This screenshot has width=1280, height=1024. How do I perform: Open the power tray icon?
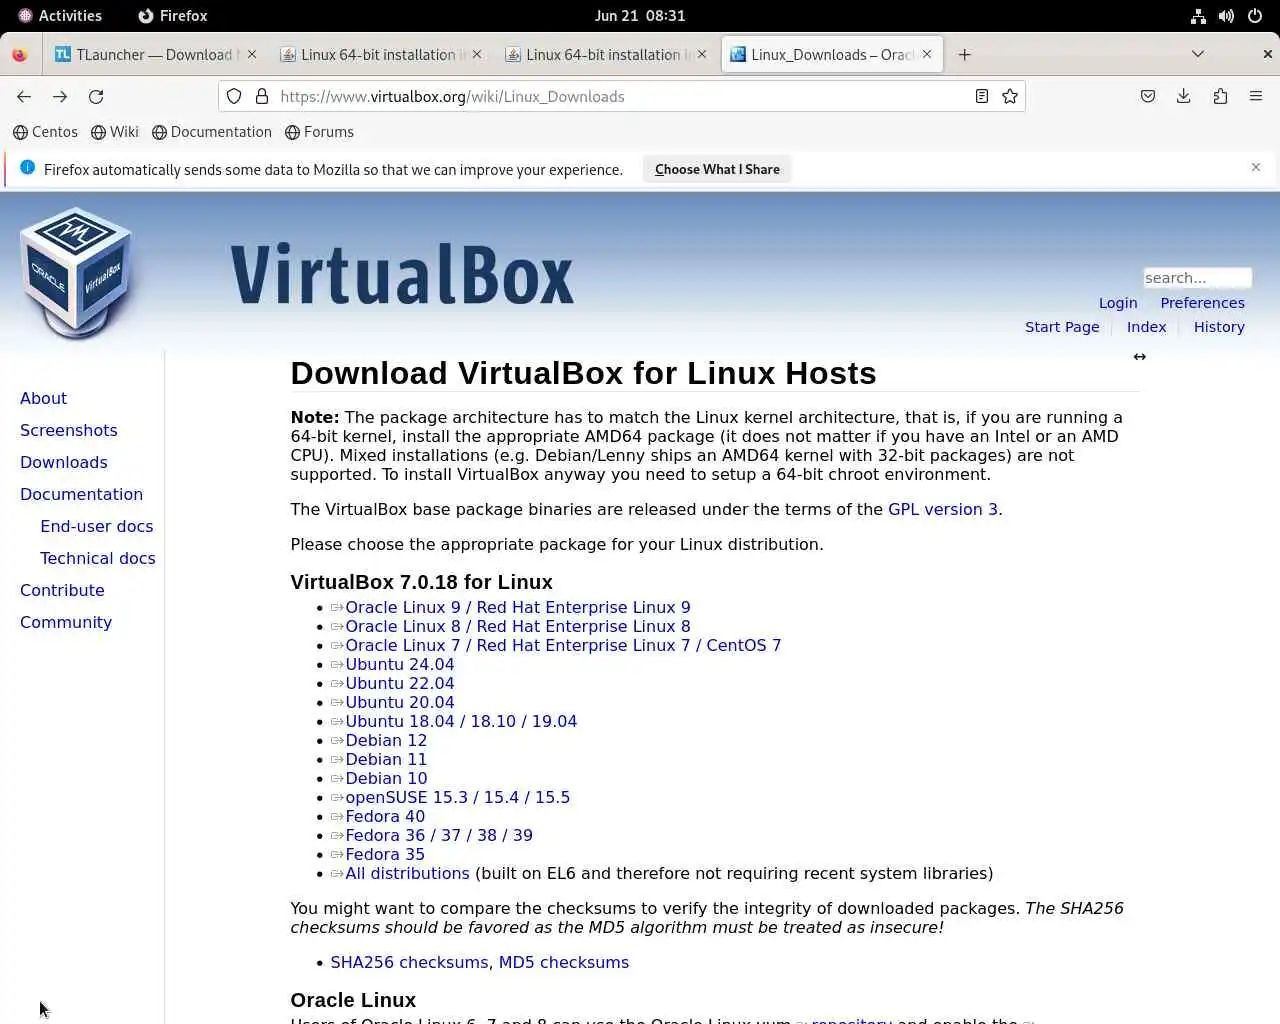1254,16
